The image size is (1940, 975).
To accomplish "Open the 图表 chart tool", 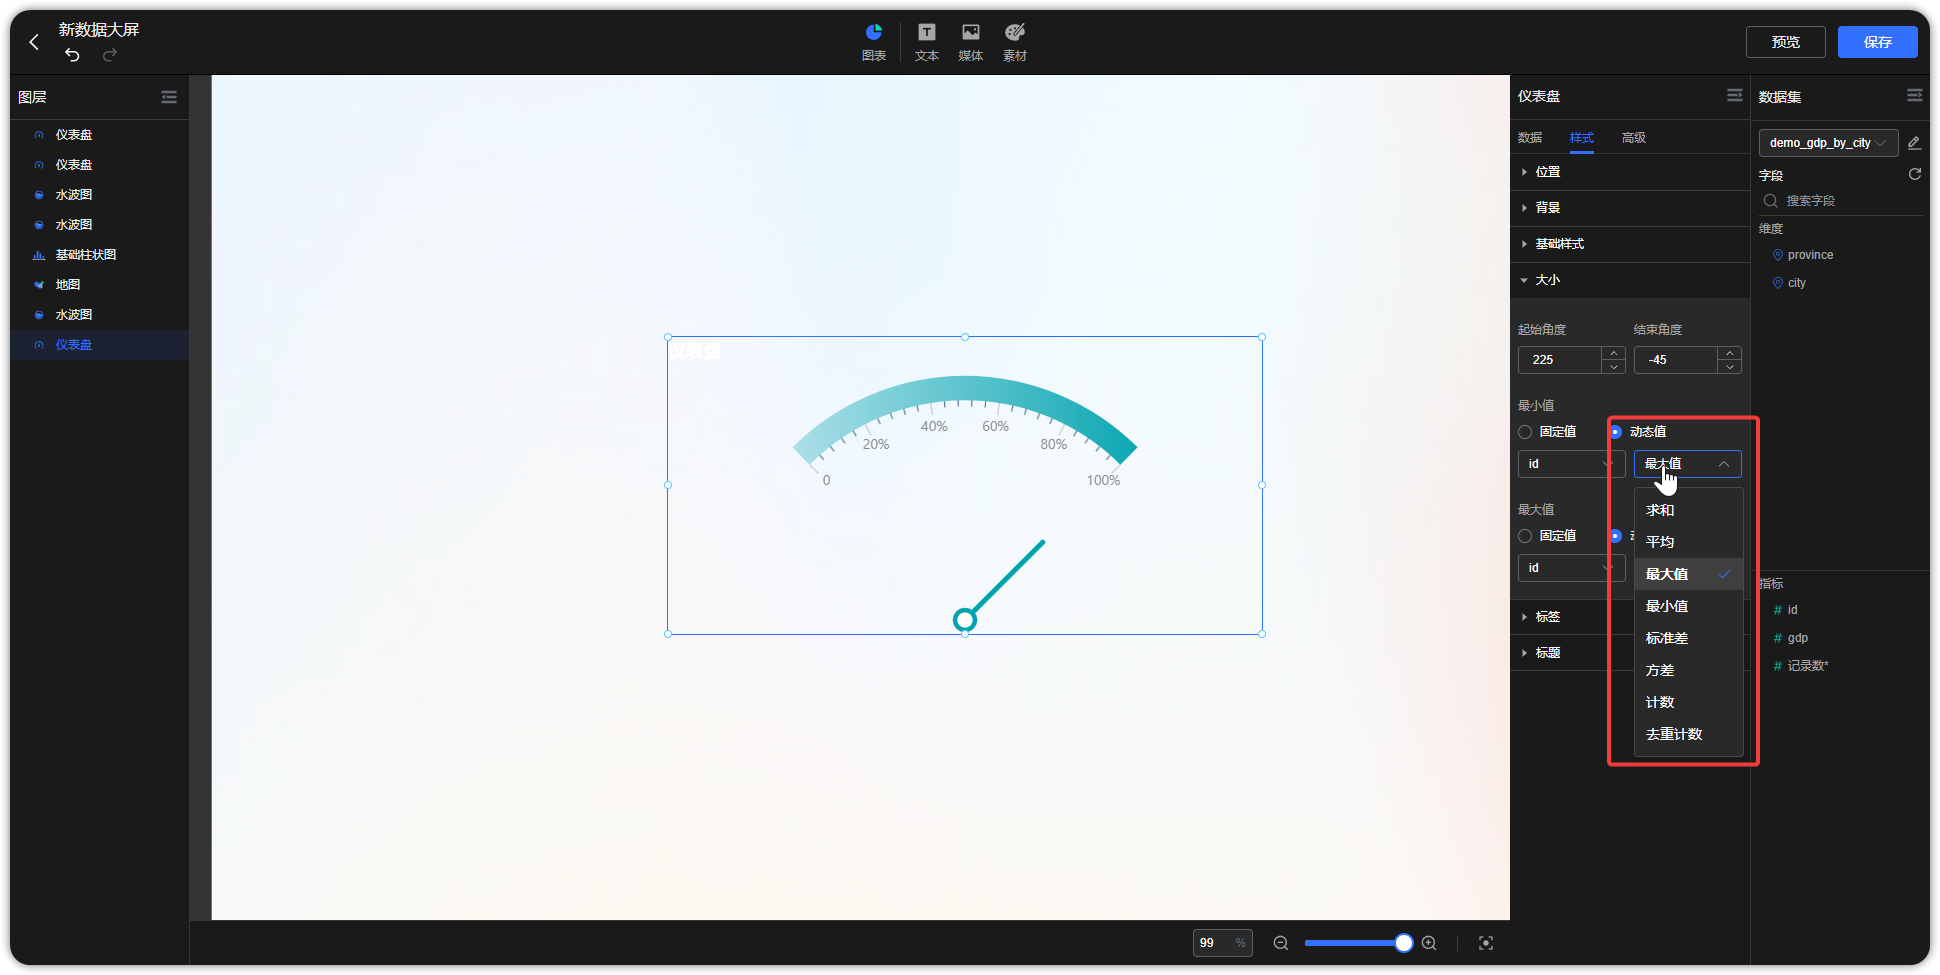I will pyautogui.click(x=874, y=42).
